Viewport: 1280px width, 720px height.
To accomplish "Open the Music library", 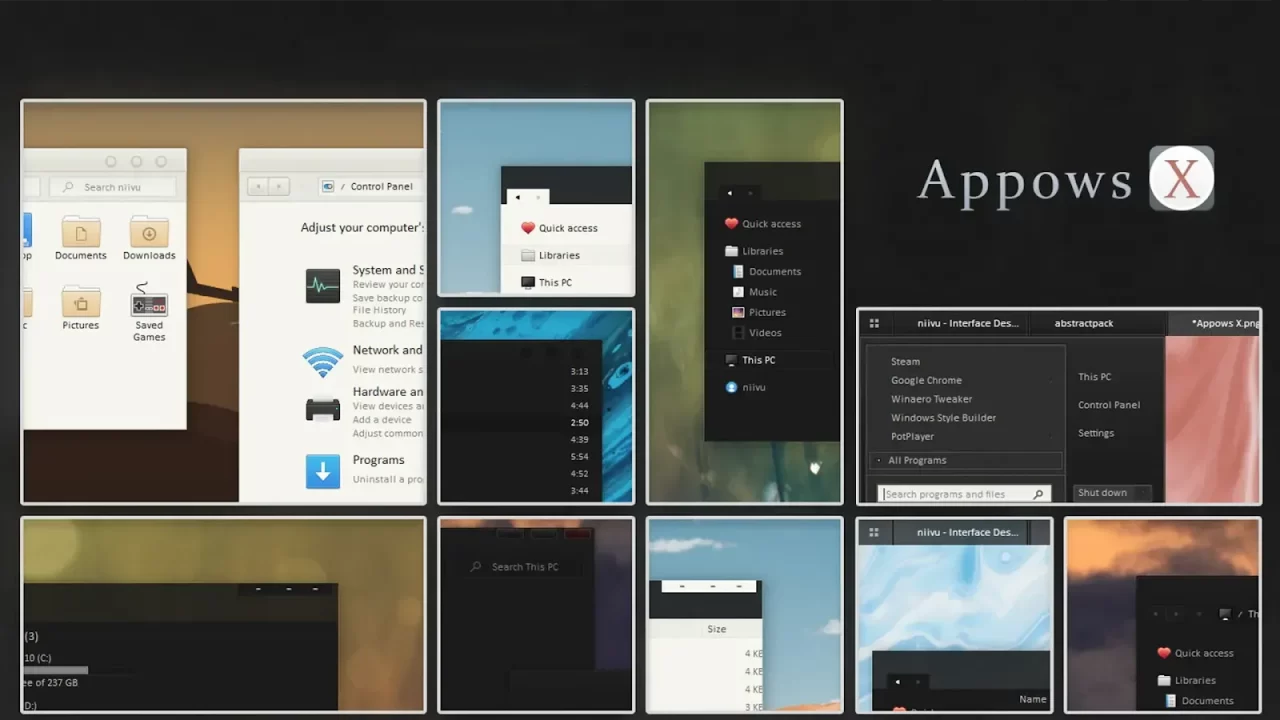I will tap(755, 292).
